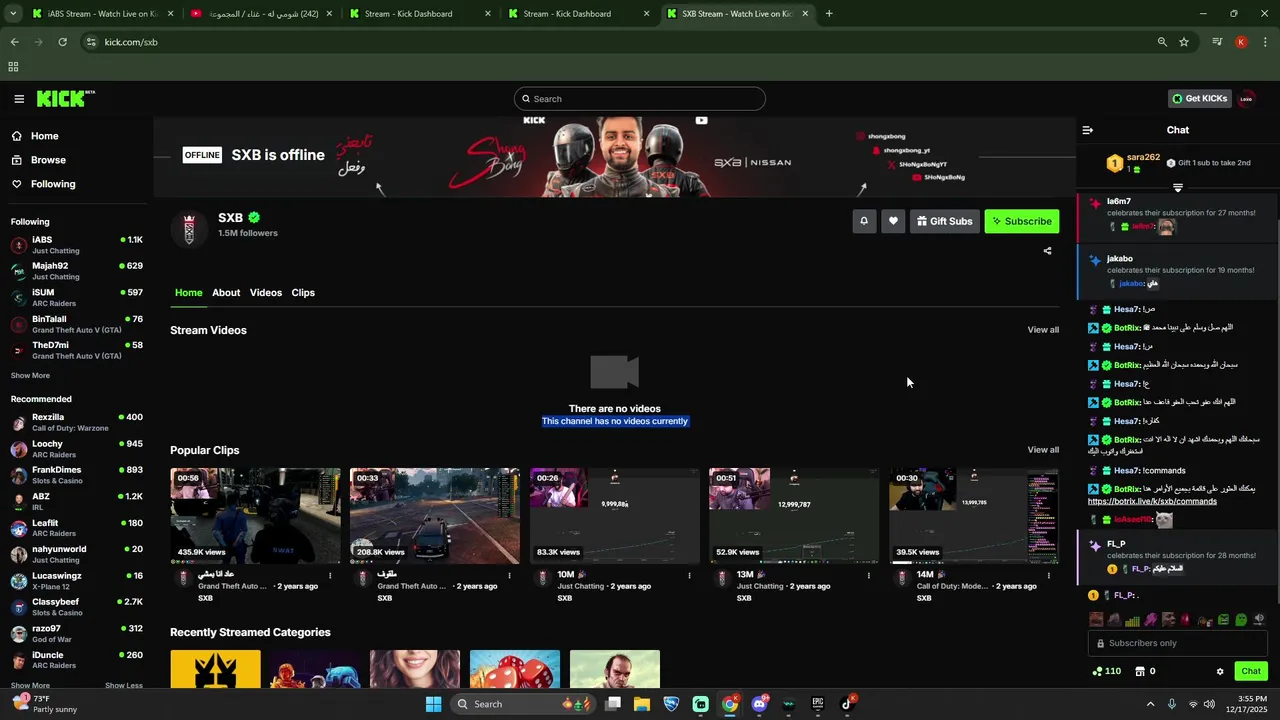This screenshot has width=1280, height=720.
Task: Collapse Recommended list with Show Less
Action: pos(123,685)
